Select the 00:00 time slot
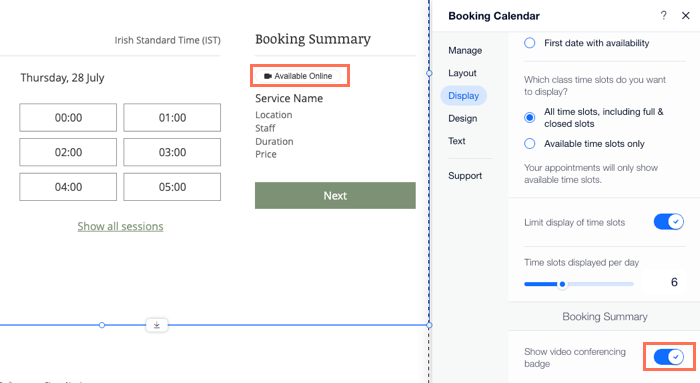 (x=68, y=118)
